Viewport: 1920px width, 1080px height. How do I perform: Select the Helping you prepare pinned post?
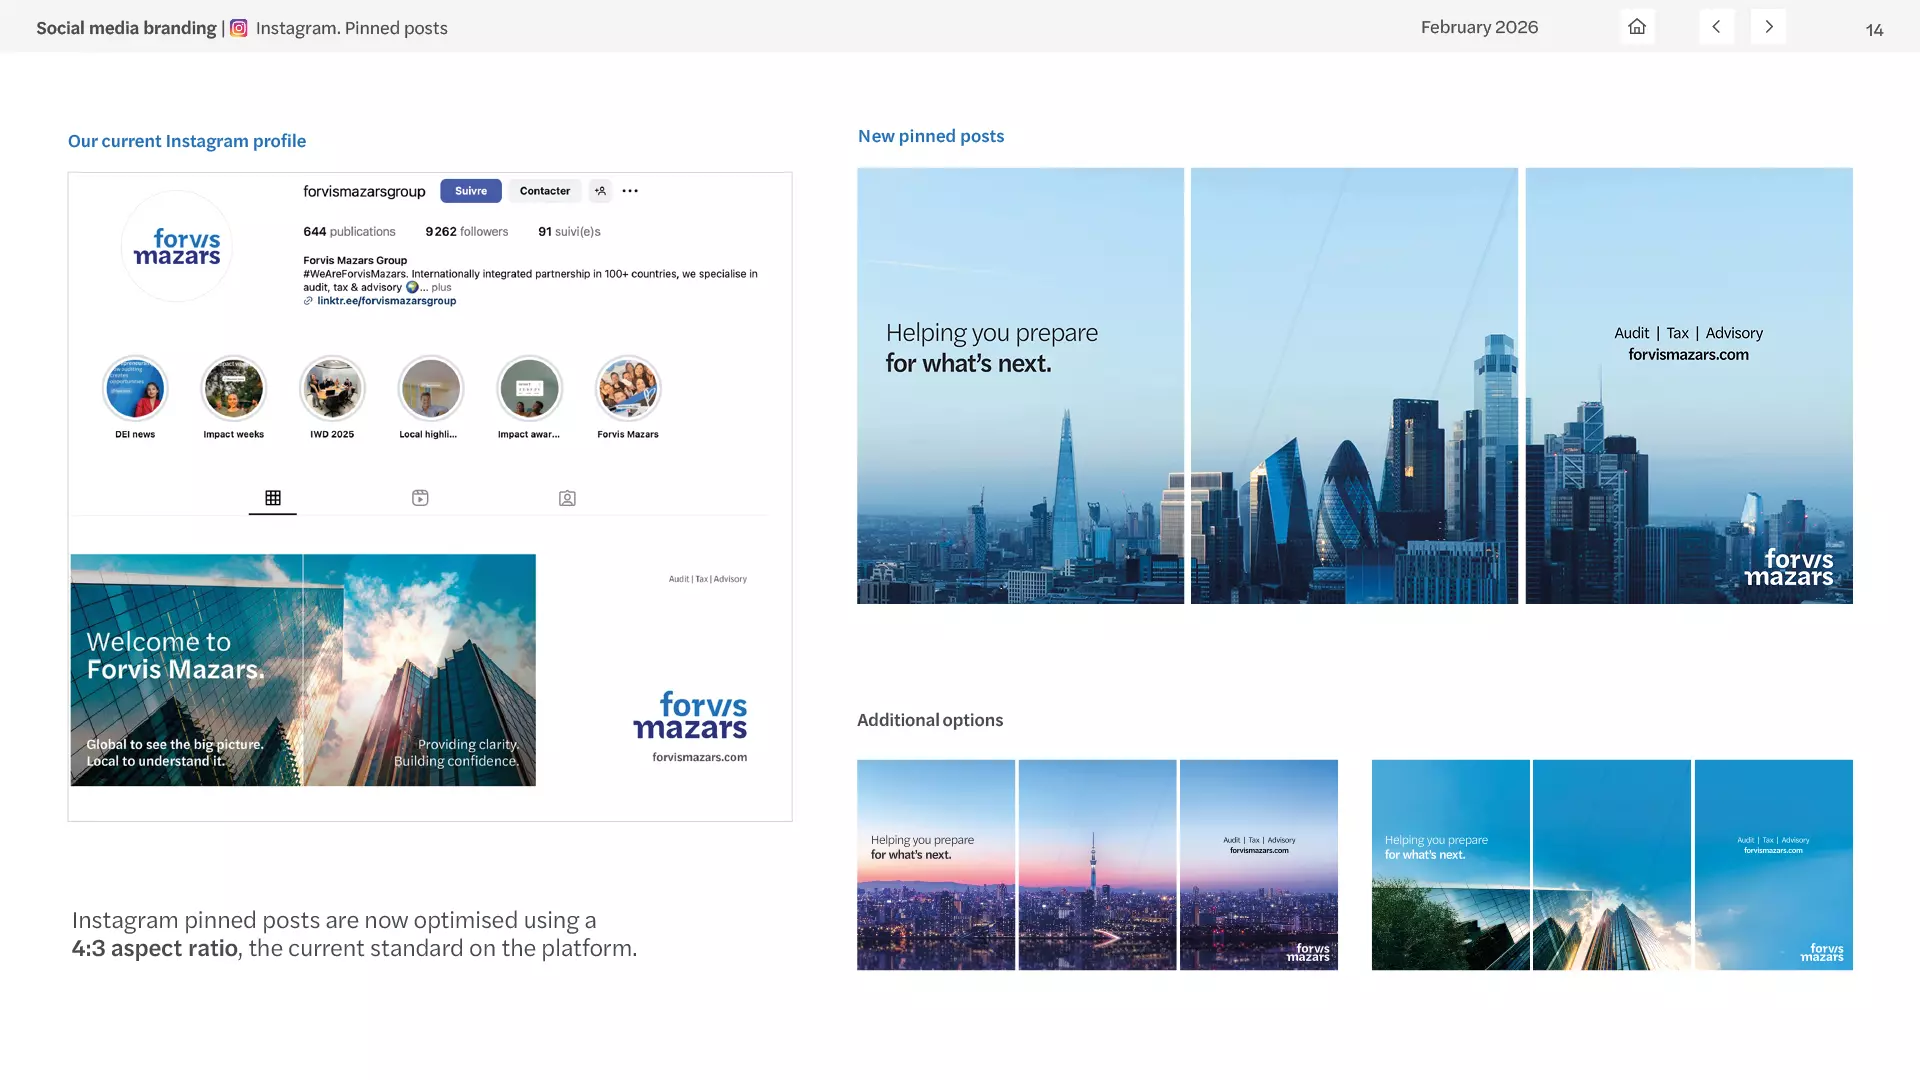point(1019,385)
